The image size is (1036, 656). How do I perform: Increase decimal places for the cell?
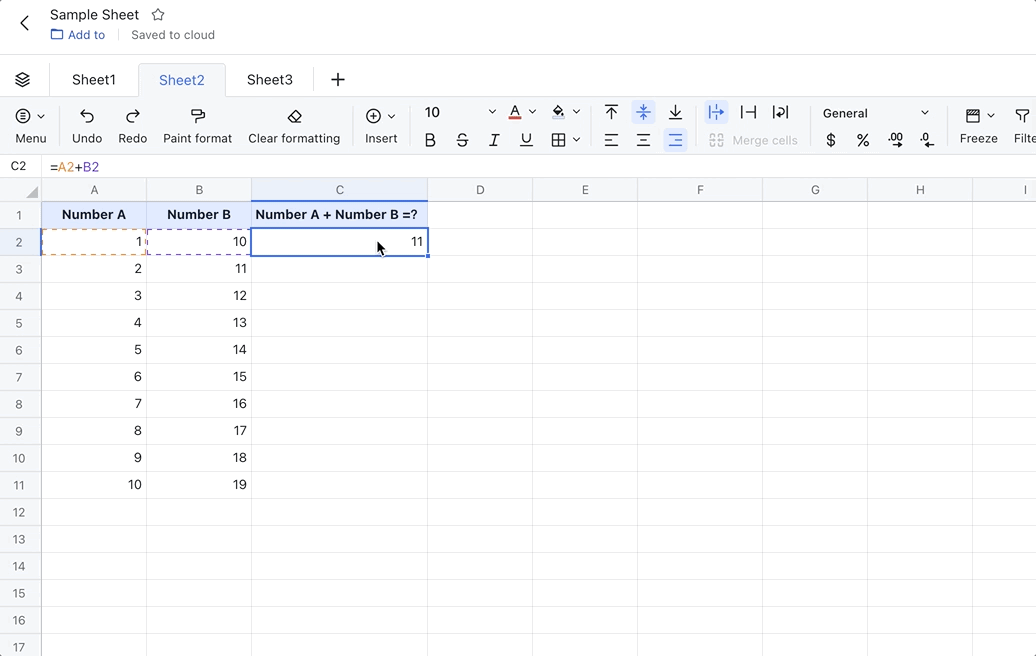point(895,140)
